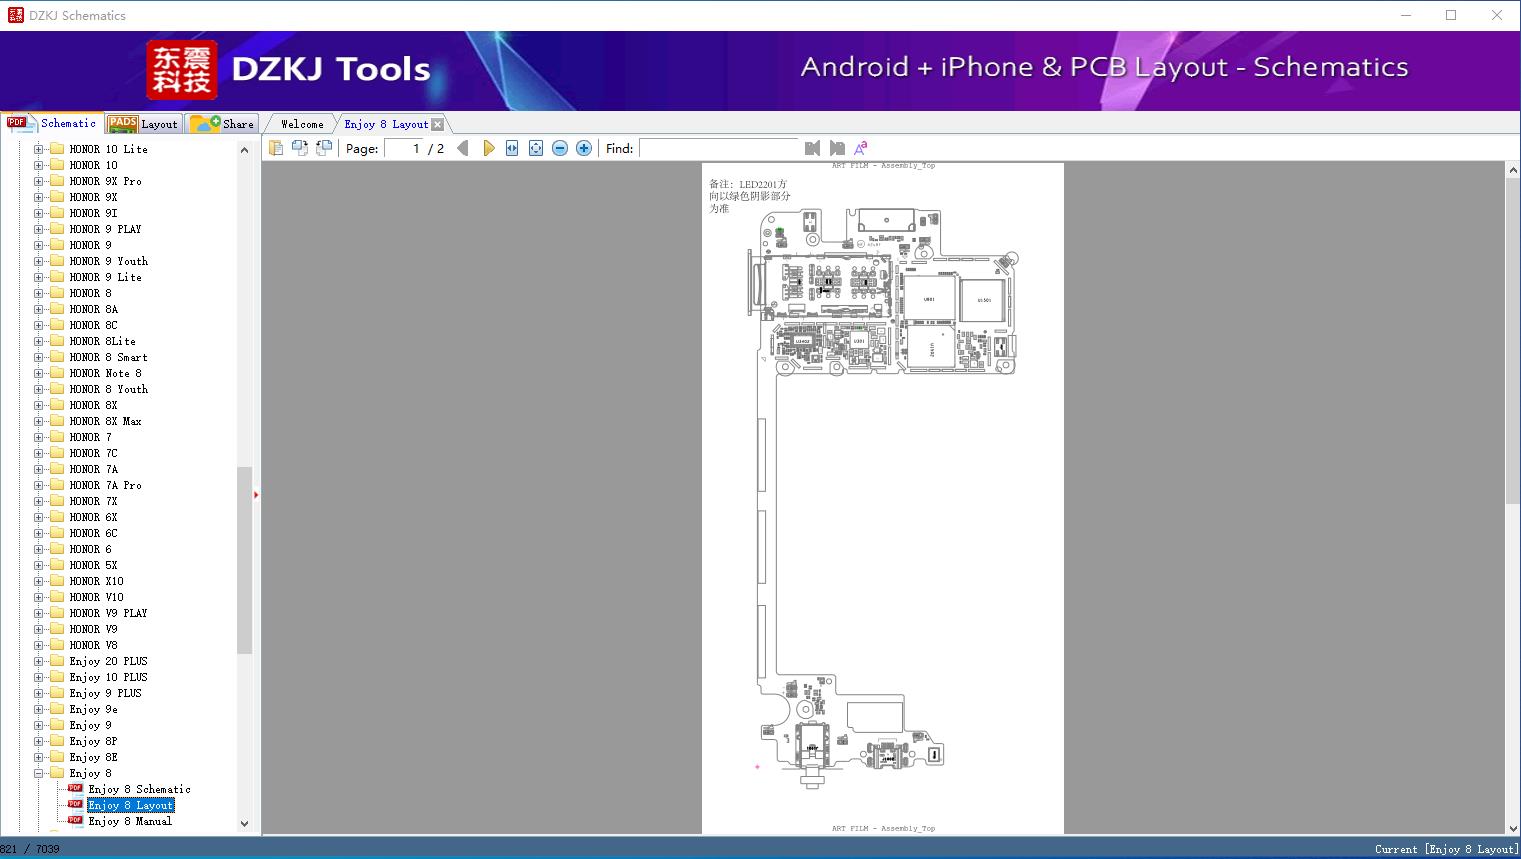Click the tree panel scrollbar up arrow
This screenshot has height=859, width=1521.
(x=244, y=150)
